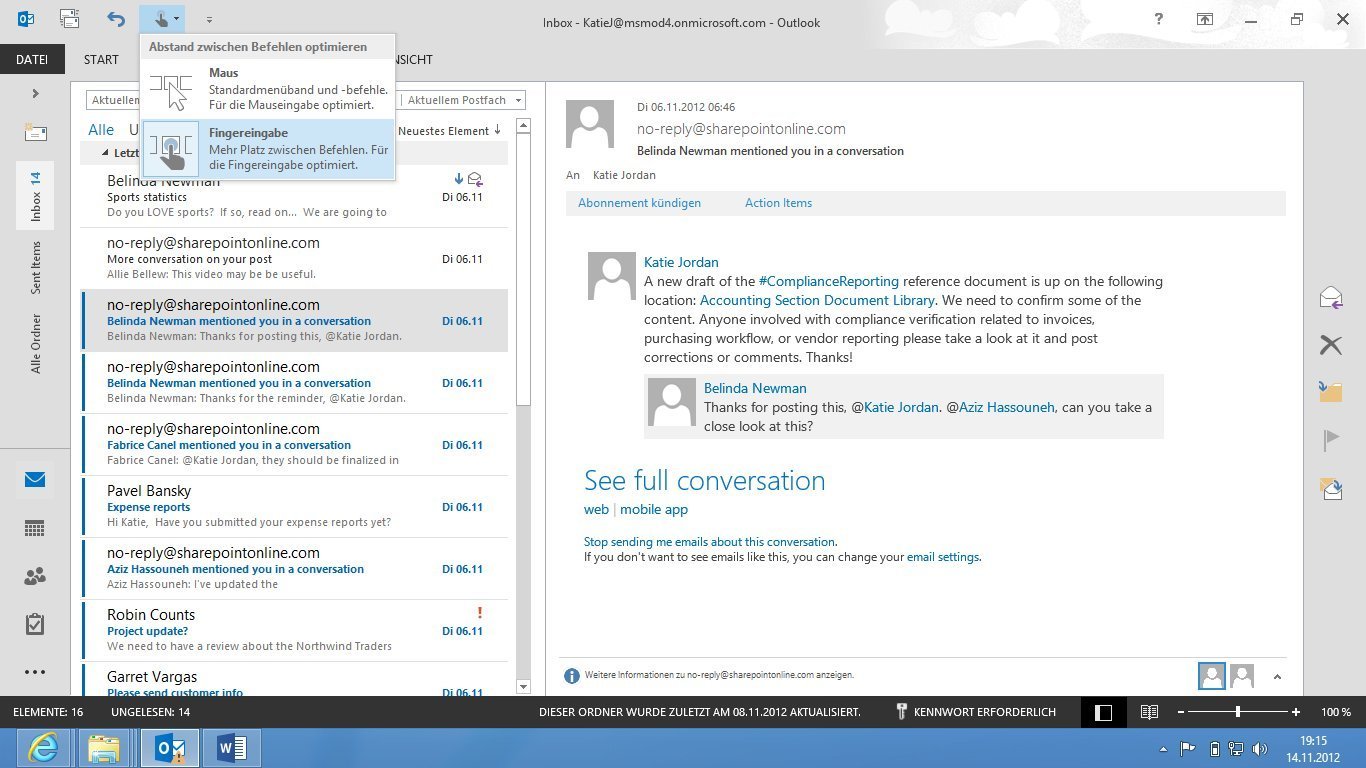Flag the message for follow-up
This screenshot has width=1366, height=768.
[1331, 438]
